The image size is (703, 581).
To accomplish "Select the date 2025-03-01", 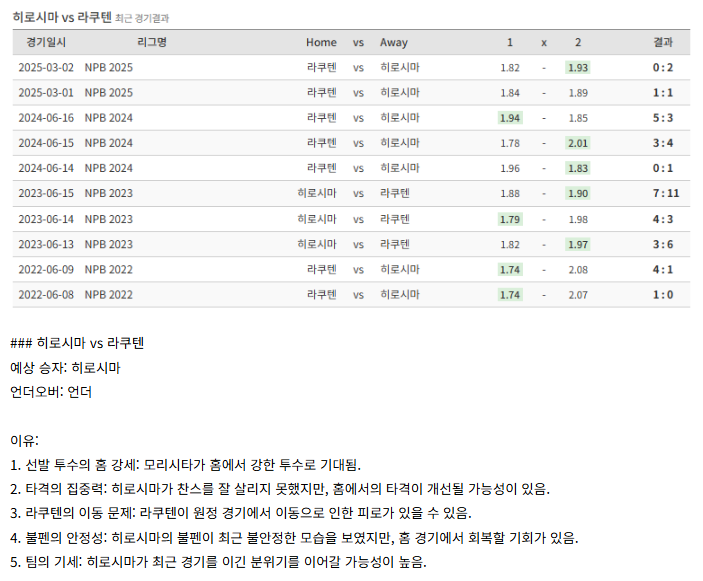I will [46, 92].
